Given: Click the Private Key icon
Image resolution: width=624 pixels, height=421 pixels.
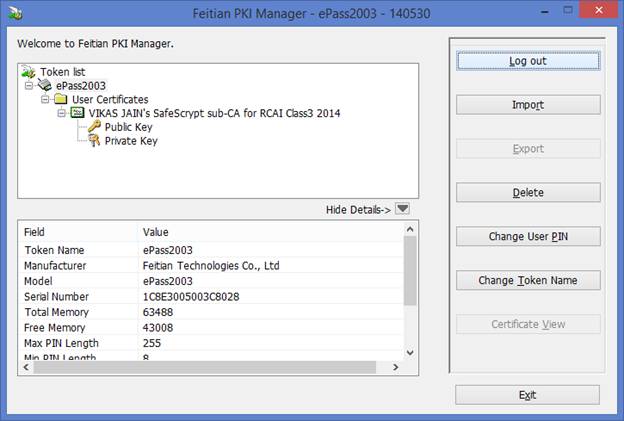Looking at the screenshot, I should coord(94,140).
